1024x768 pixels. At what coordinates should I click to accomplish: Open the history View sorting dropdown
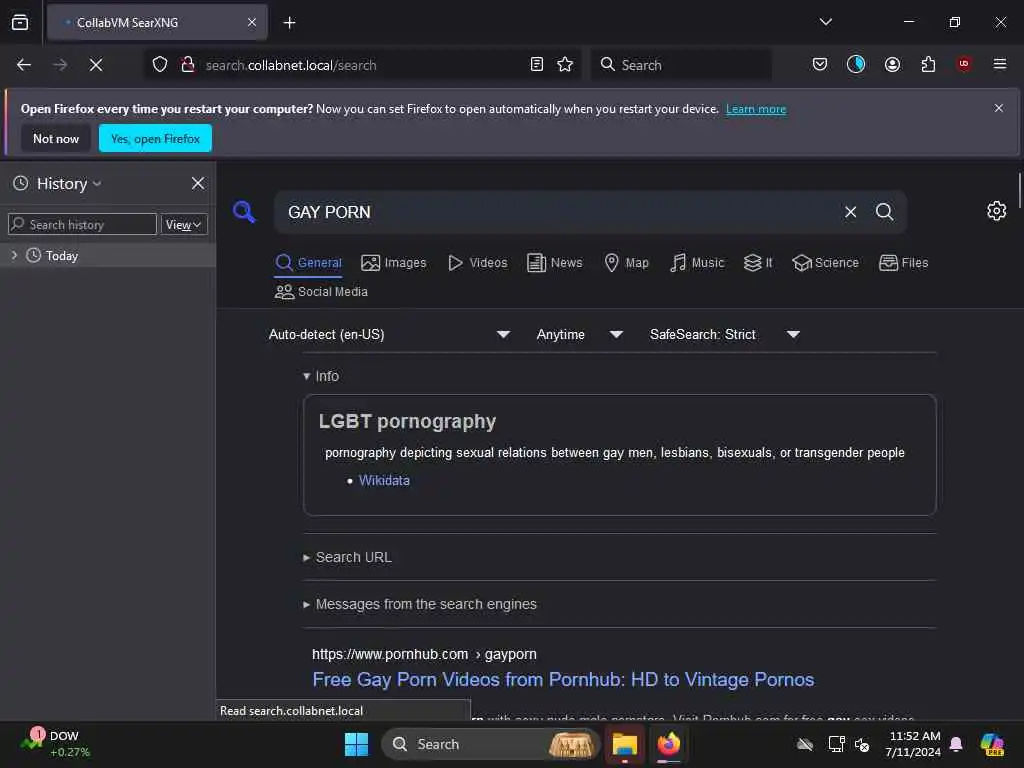pyautogui.click(x=184, y=225)
